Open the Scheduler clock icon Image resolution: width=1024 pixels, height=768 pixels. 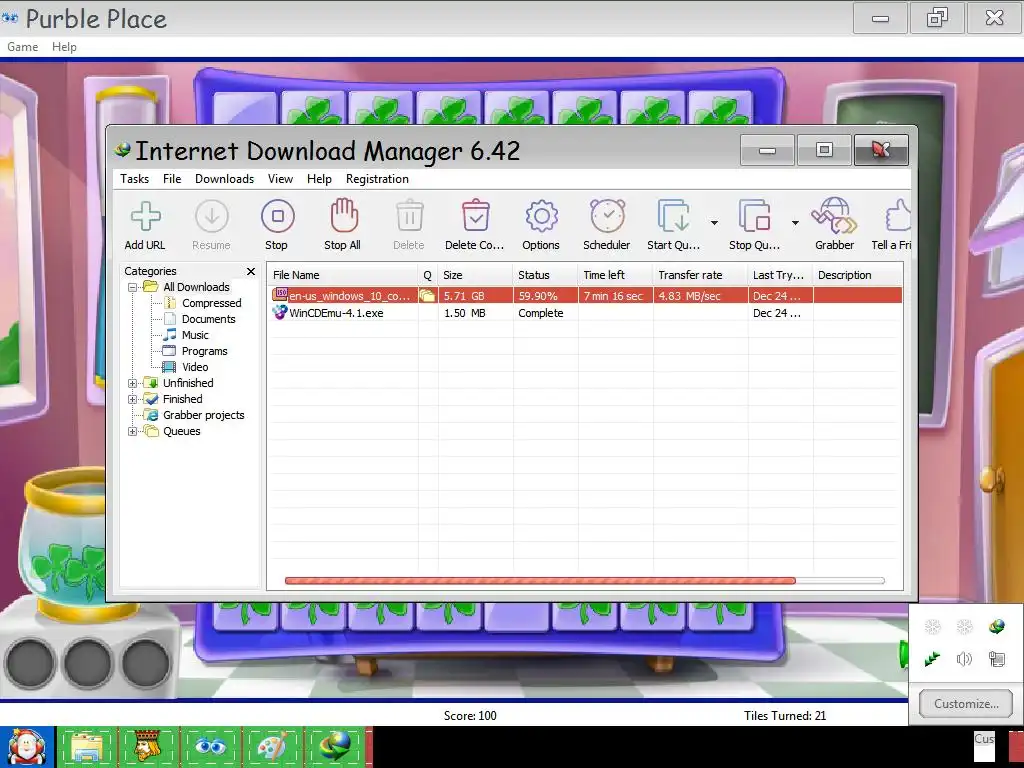(x=607, y=216)
